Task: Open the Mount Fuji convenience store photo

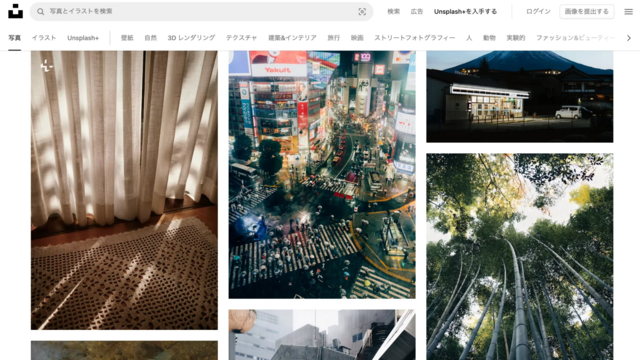Action: coord(520,97)
